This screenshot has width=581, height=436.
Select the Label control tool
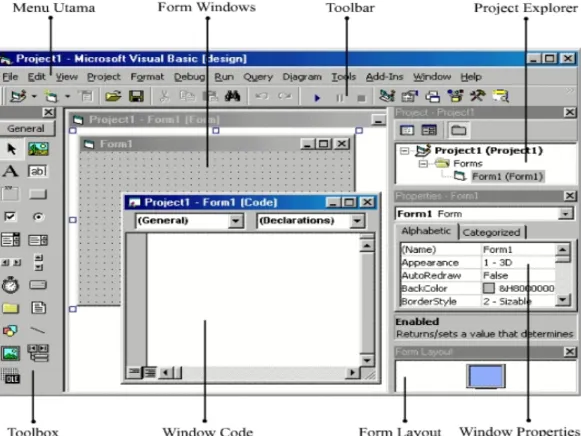point(10,171)
